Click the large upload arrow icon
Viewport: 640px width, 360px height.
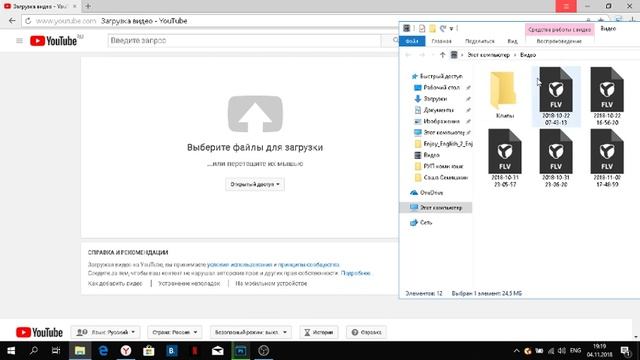point(255,114)
